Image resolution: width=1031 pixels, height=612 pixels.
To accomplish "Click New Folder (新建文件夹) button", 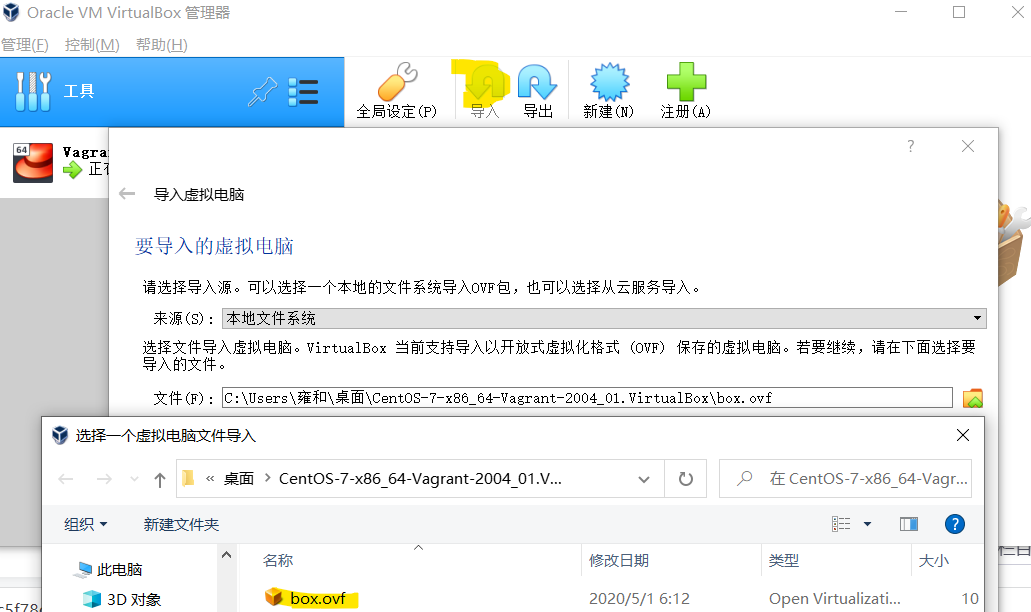I will click(181, 524).
